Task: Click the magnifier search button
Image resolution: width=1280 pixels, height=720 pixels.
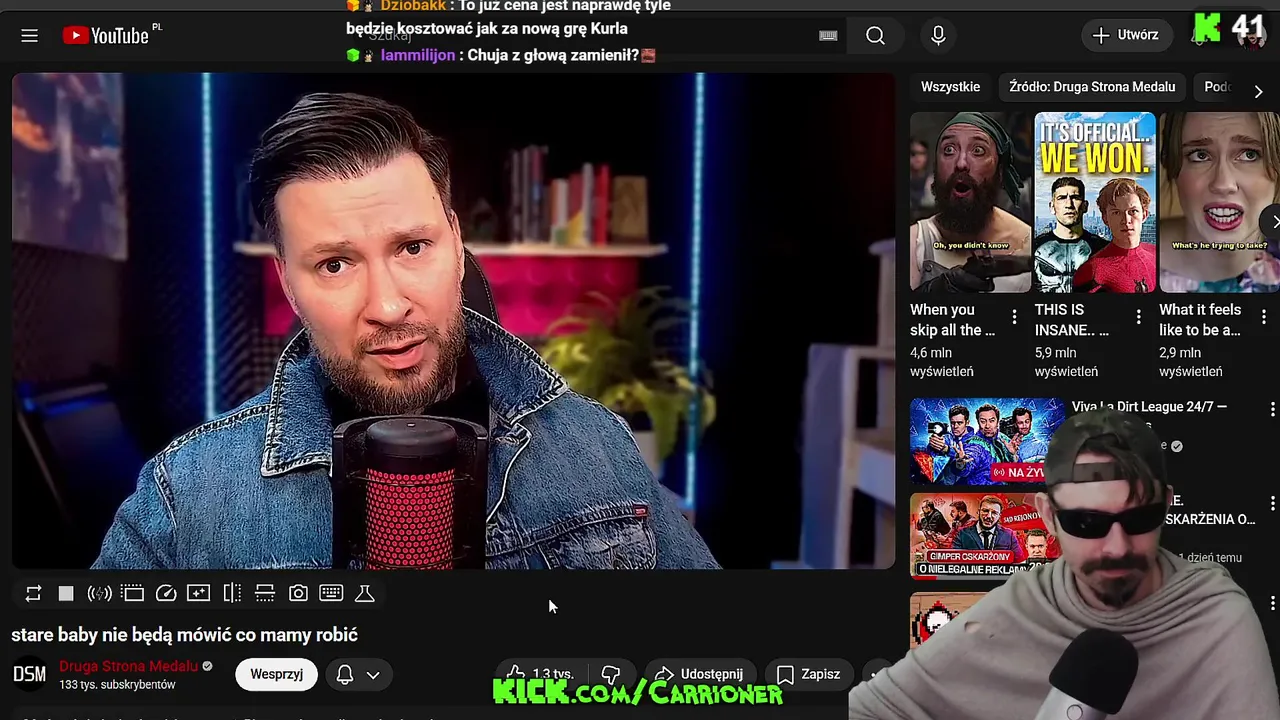Action: click(875, 36)
